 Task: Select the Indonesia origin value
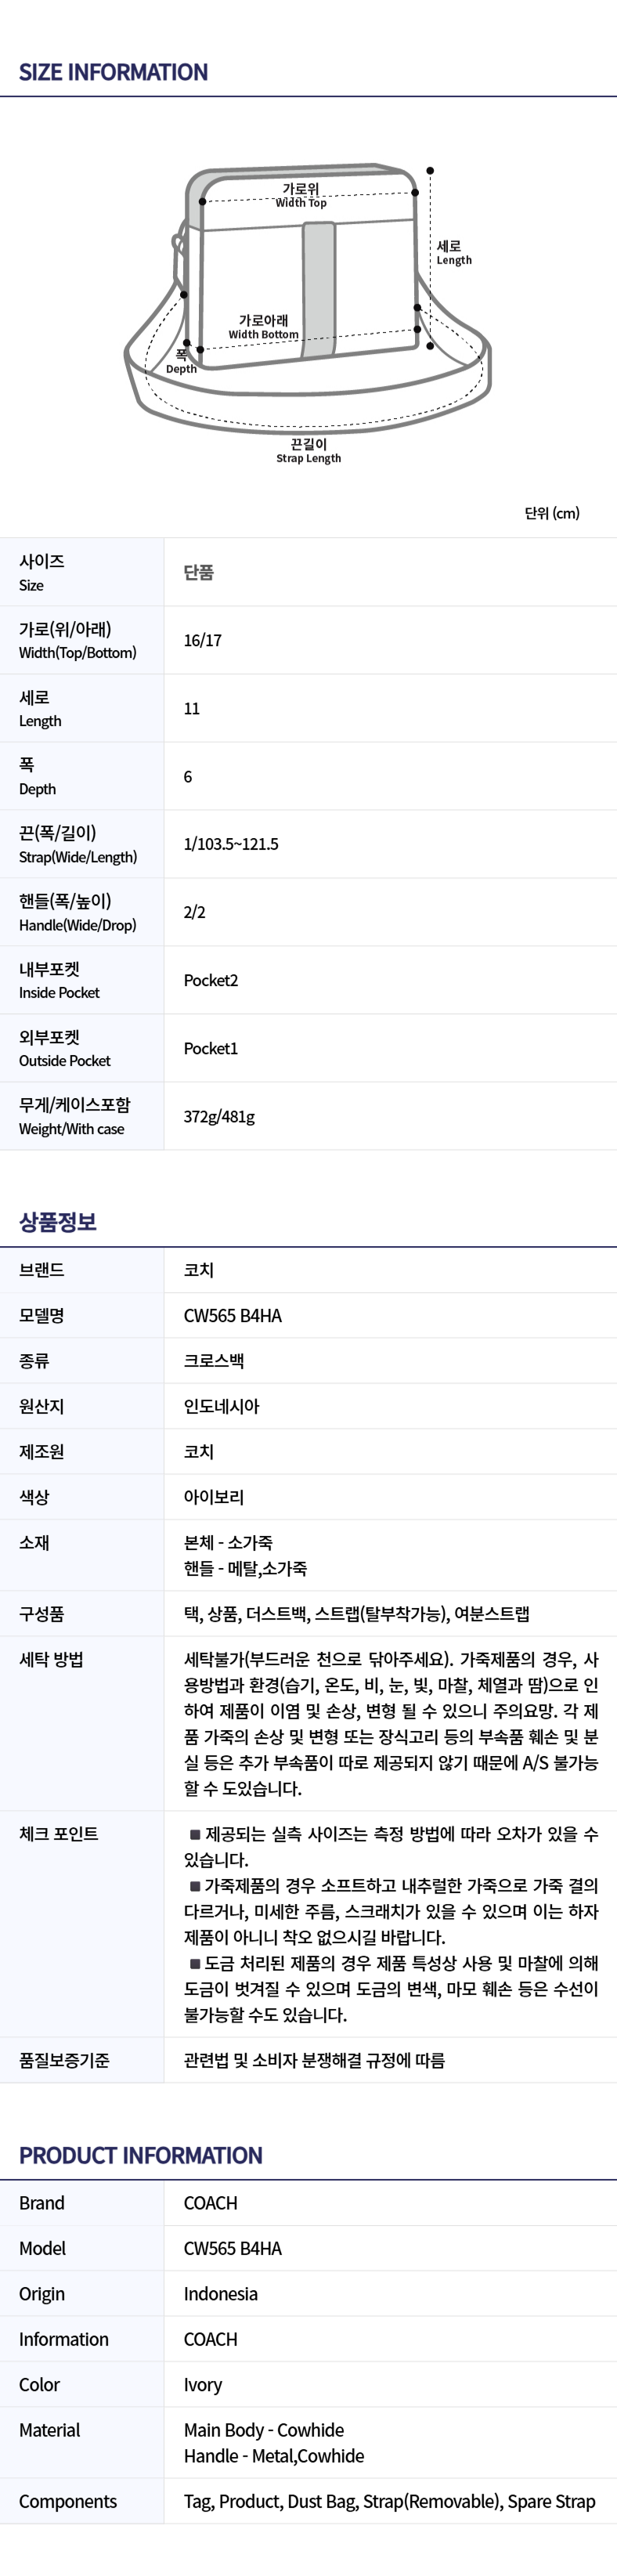(x=221, y=2293)
